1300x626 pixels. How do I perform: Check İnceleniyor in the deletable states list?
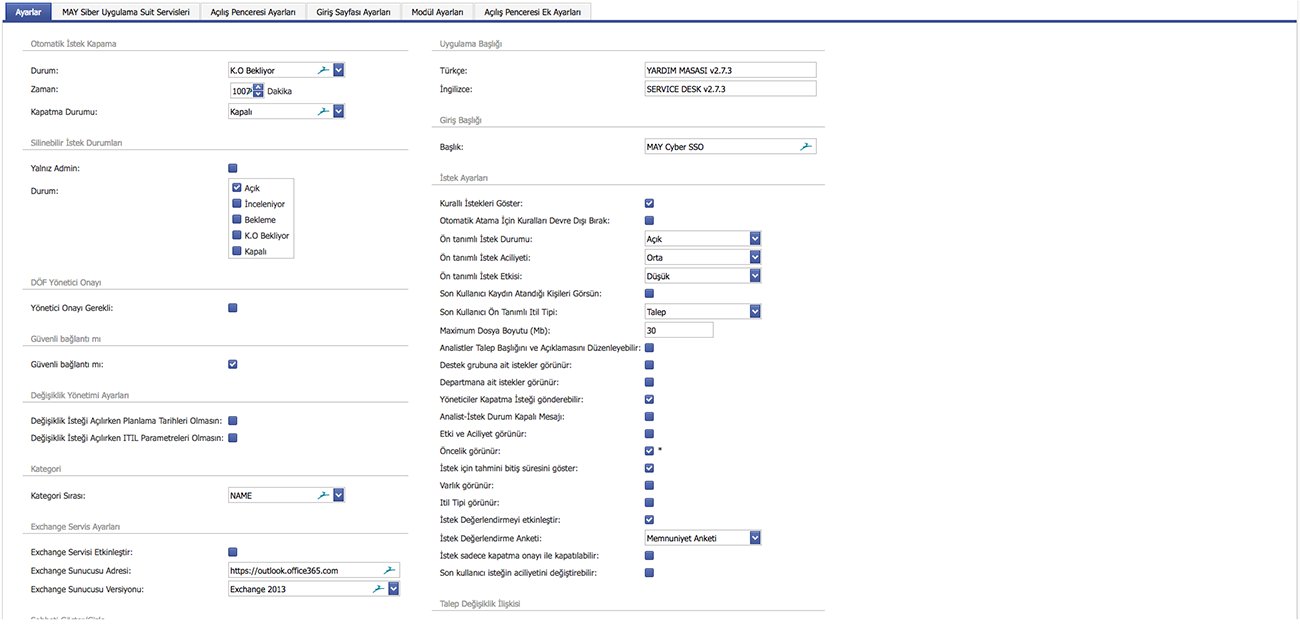click(x=237, y=203)
